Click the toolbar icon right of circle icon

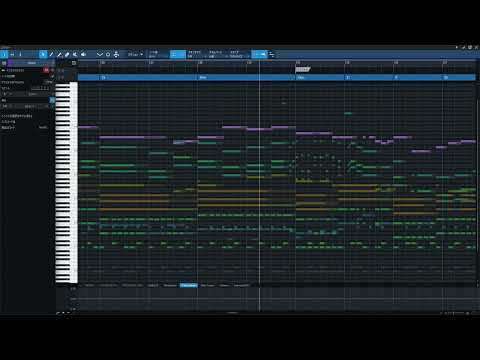[116, 54]
